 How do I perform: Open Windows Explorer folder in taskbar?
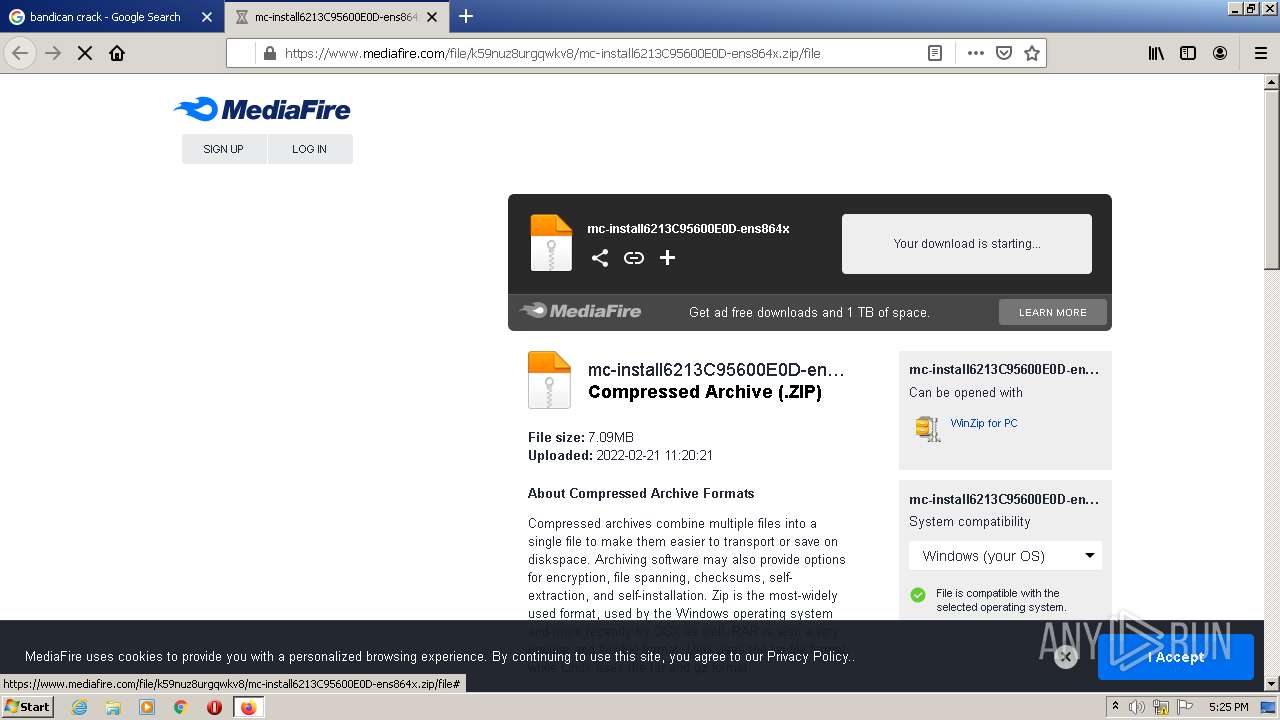113,707
